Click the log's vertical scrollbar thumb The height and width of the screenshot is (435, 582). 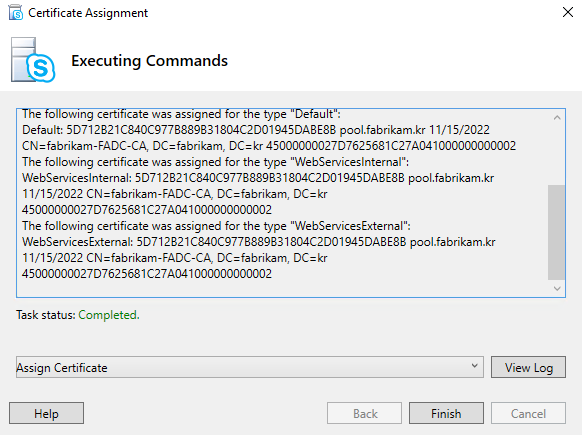(556, 232)
